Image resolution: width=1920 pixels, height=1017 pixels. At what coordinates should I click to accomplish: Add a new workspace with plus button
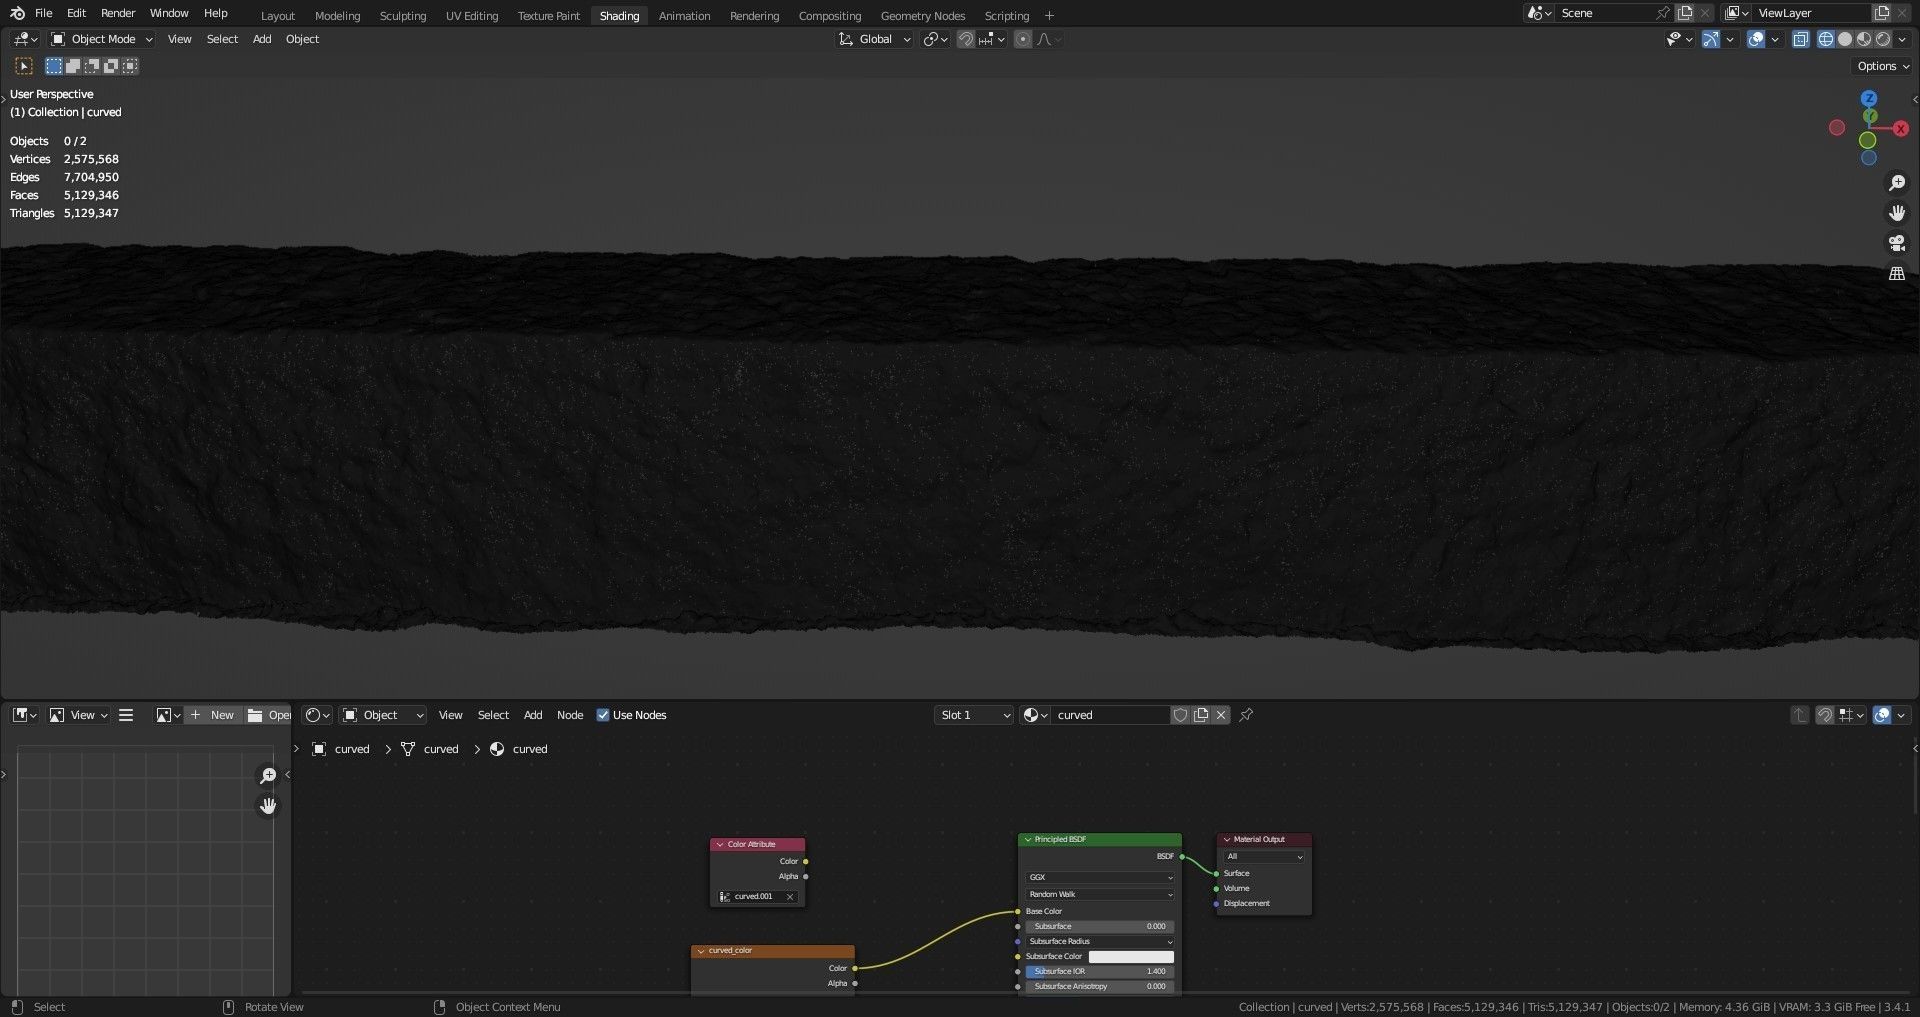pos(1049,16)
